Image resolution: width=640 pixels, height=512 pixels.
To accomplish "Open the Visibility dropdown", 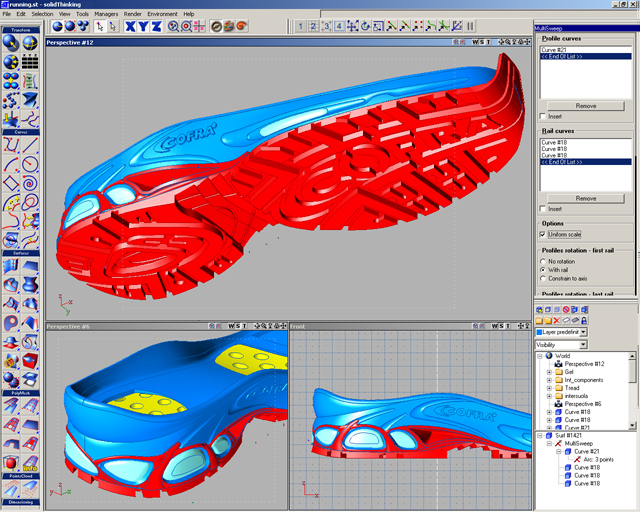I will [584, 345].
